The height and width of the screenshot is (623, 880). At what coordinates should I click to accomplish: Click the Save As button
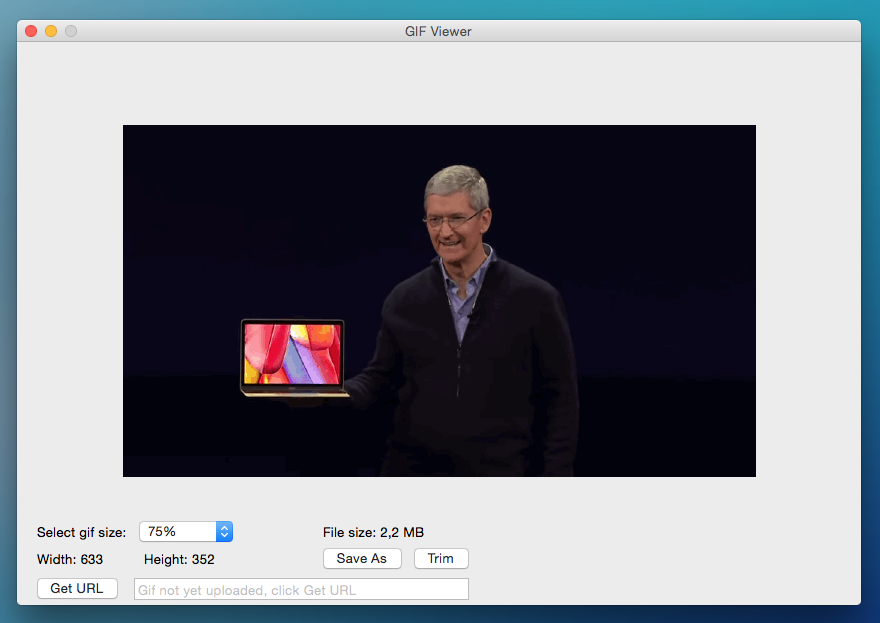(x=362, y=558)
